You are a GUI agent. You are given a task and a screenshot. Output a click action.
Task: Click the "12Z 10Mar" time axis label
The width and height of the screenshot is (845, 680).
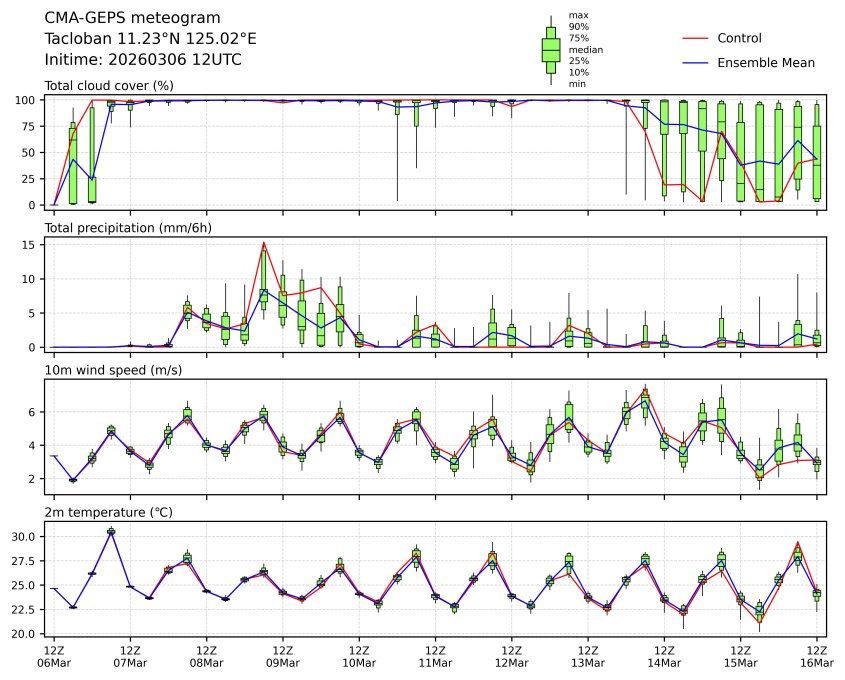359,657
